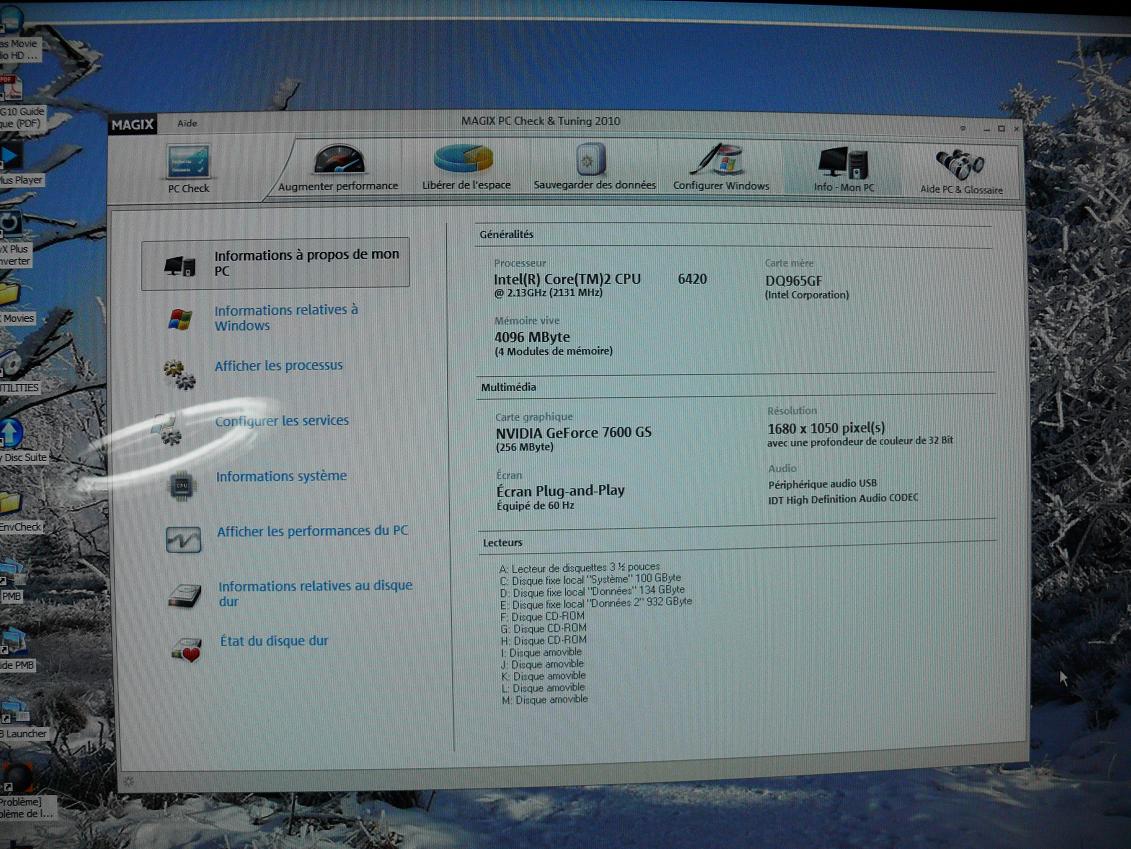Open the Aide menu
The image size is (1131, 849).
[188, 123]
